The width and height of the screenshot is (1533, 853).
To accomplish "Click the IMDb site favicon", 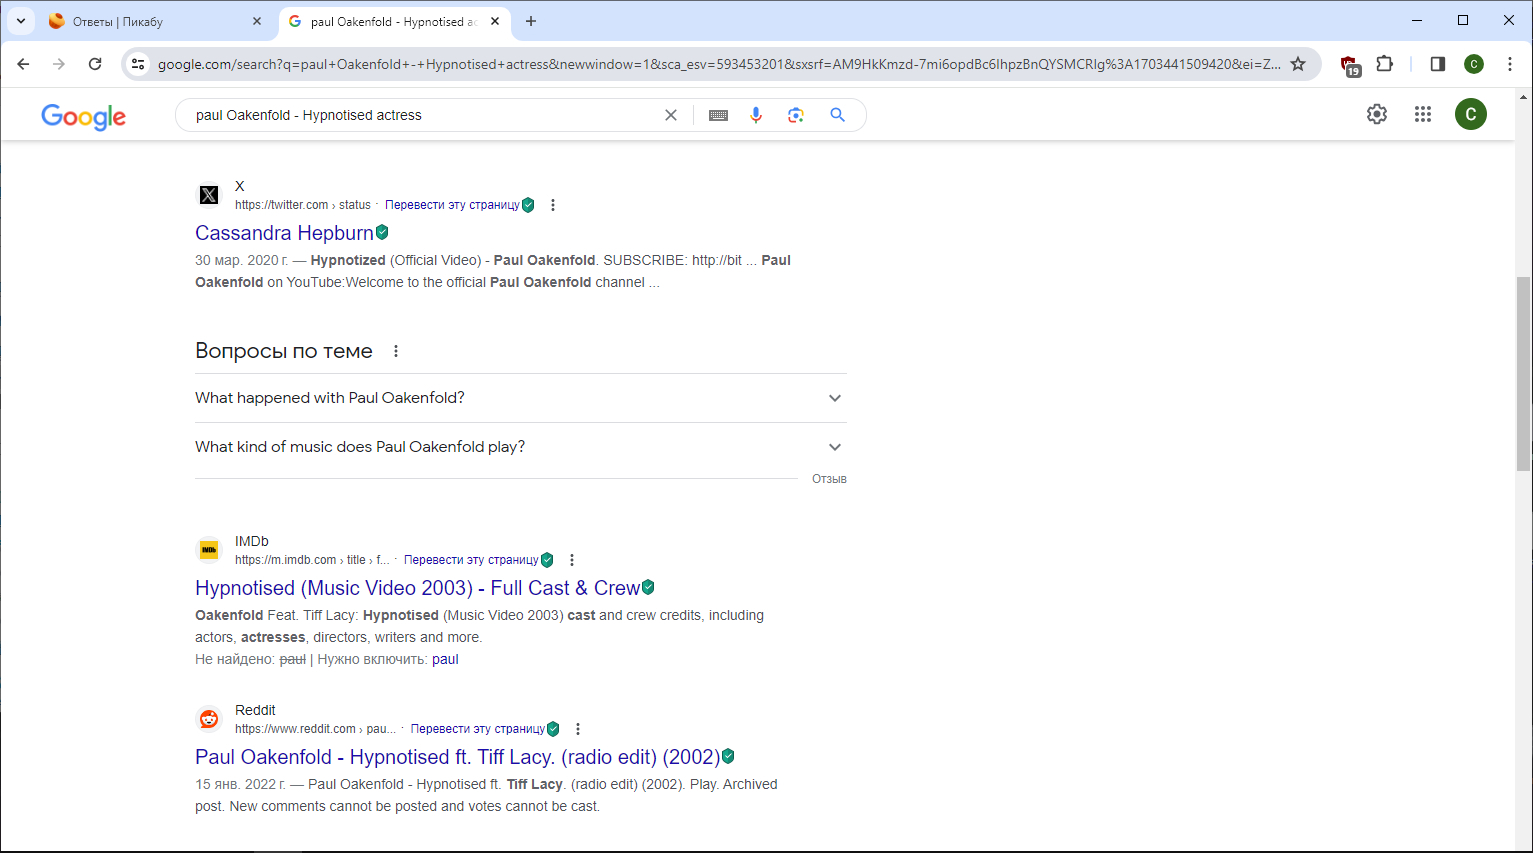I will [x=209, y=550].
